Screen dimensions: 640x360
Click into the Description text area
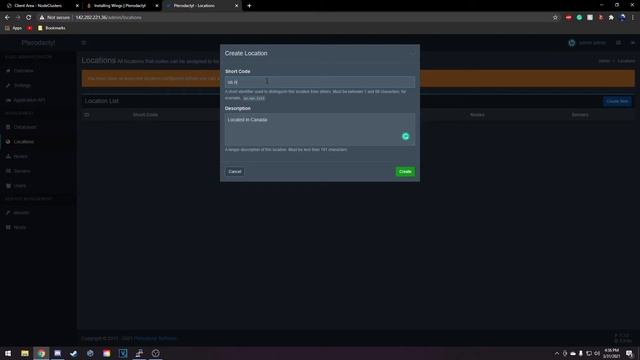coord(320,129)
